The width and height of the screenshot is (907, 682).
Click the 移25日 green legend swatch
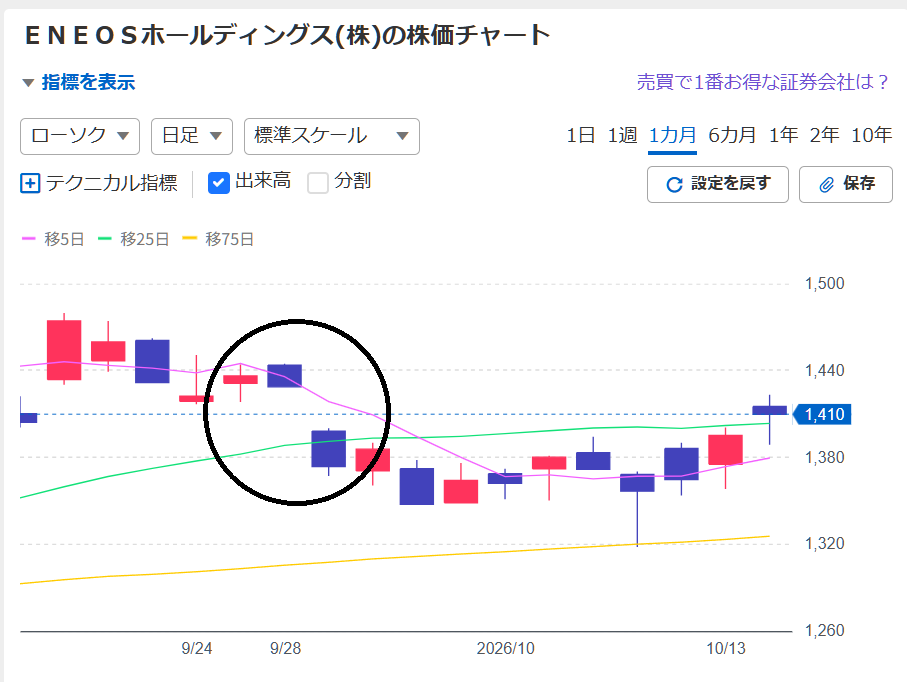pyautogui.click(x=105, y=239)
